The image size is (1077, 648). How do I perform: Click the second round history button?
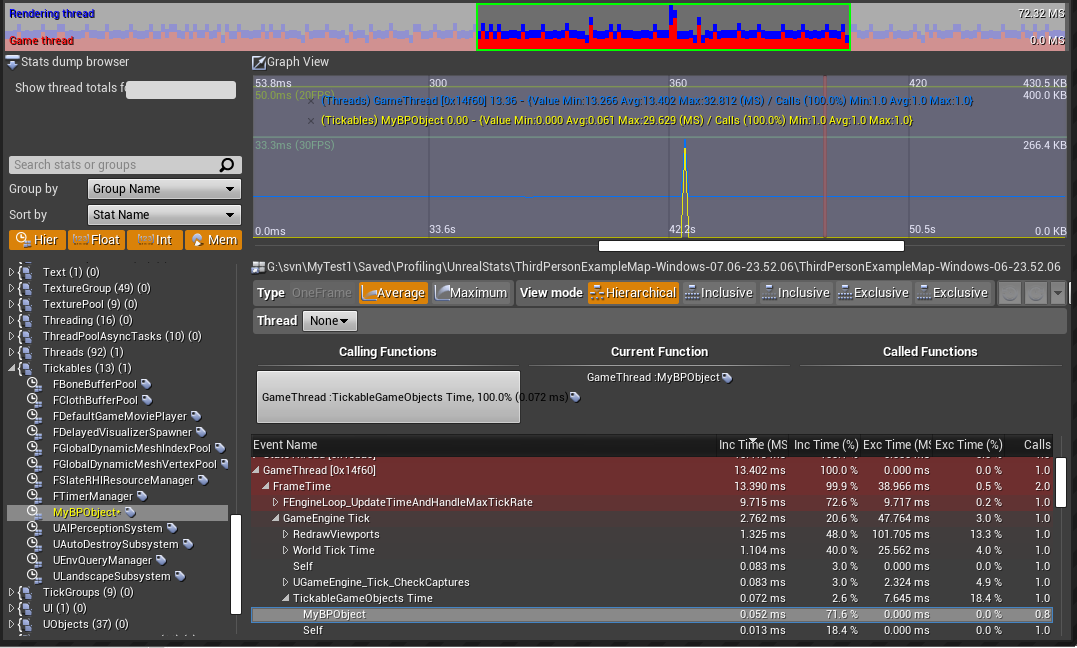point(1035,293)
